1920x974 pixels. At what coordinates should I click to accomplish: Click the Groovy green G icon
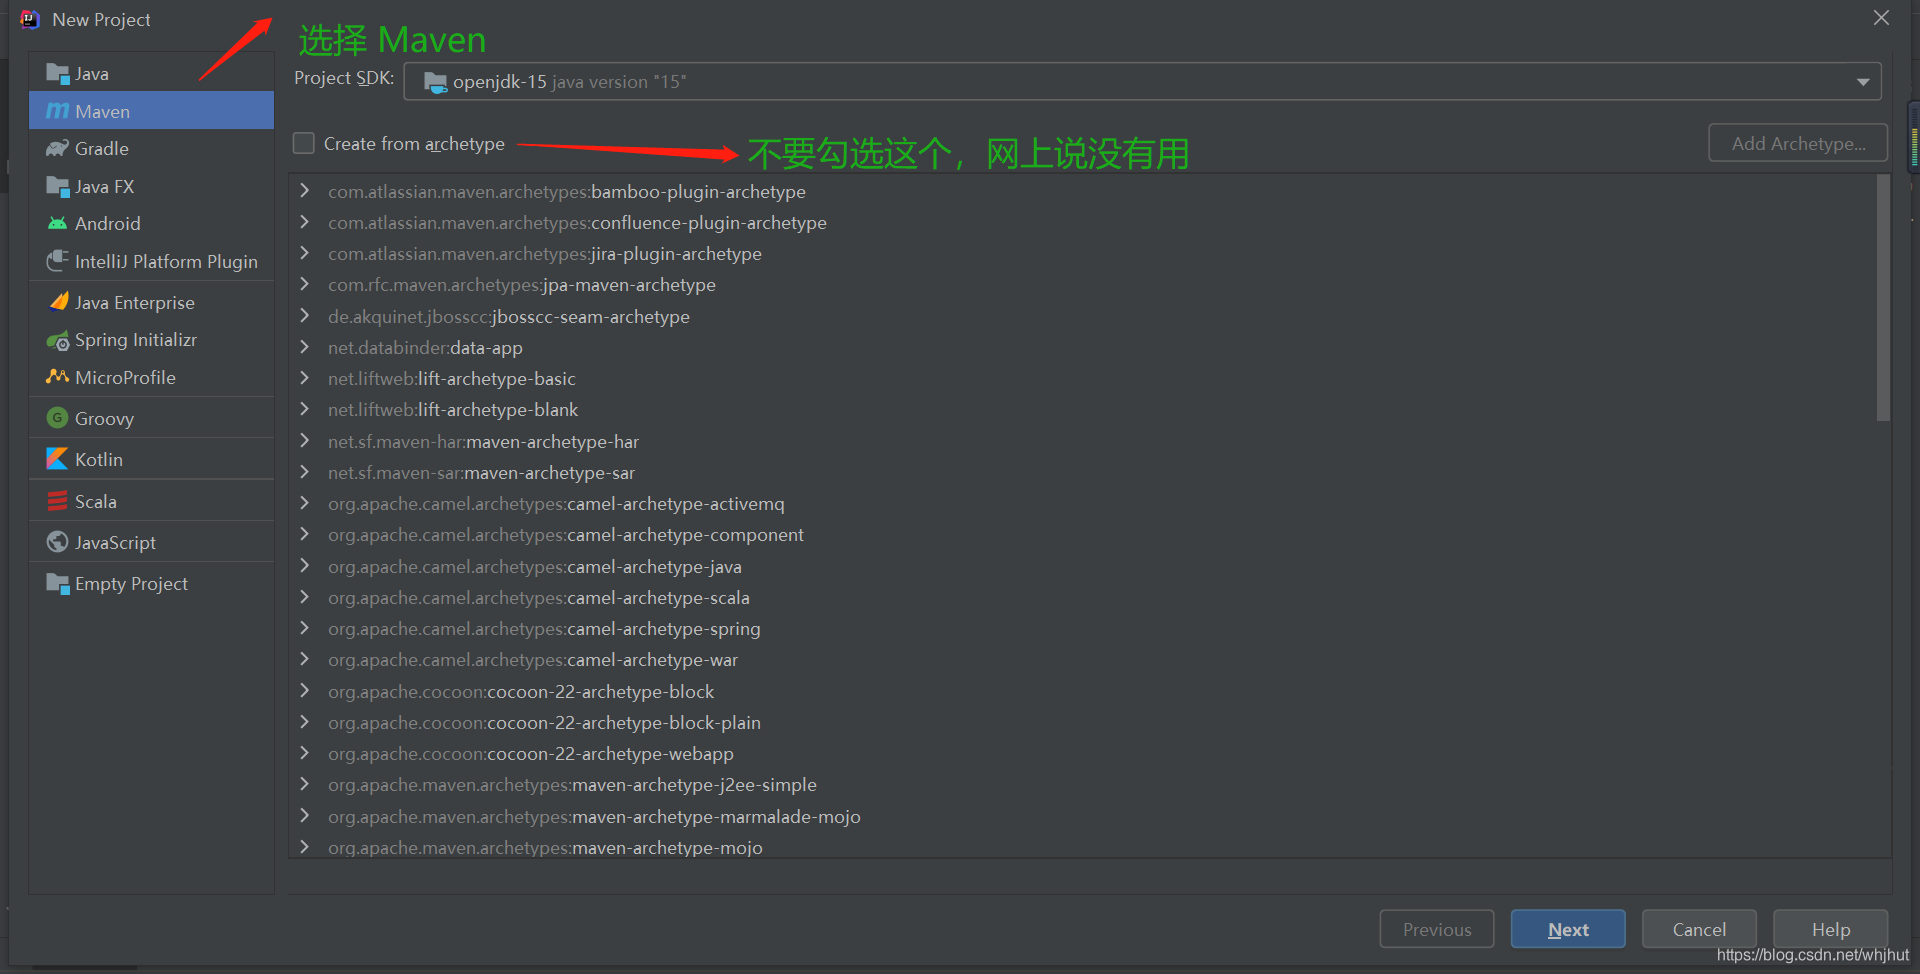coord(57,418)
